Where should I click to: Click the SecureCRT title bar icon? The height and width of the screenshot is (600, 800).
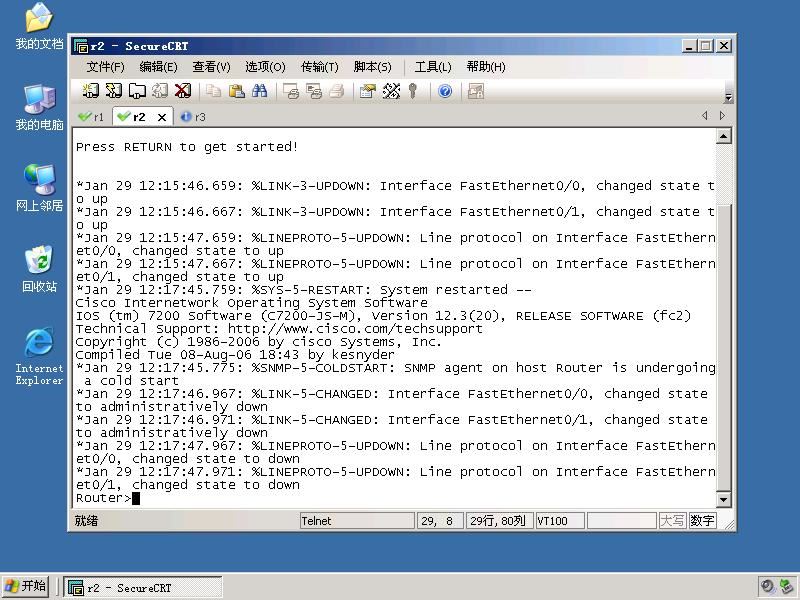coord(81,46)
